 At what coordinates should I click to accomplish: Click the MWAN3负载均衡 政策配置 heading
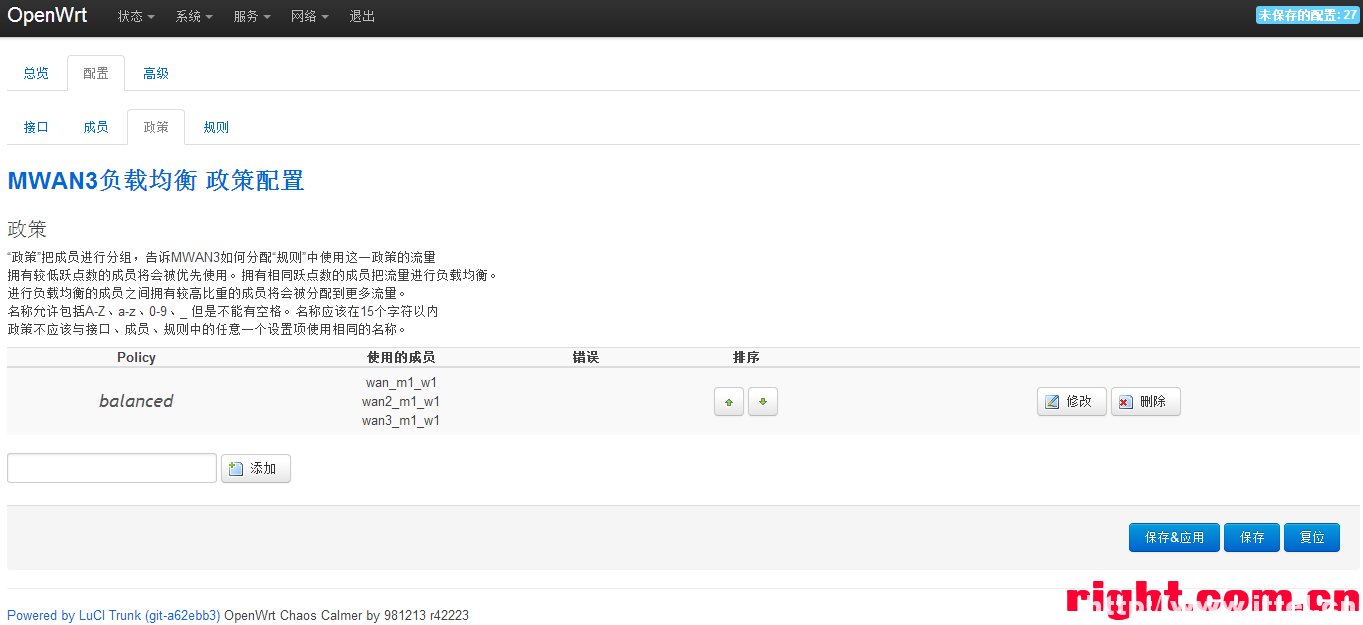(156, 181)
